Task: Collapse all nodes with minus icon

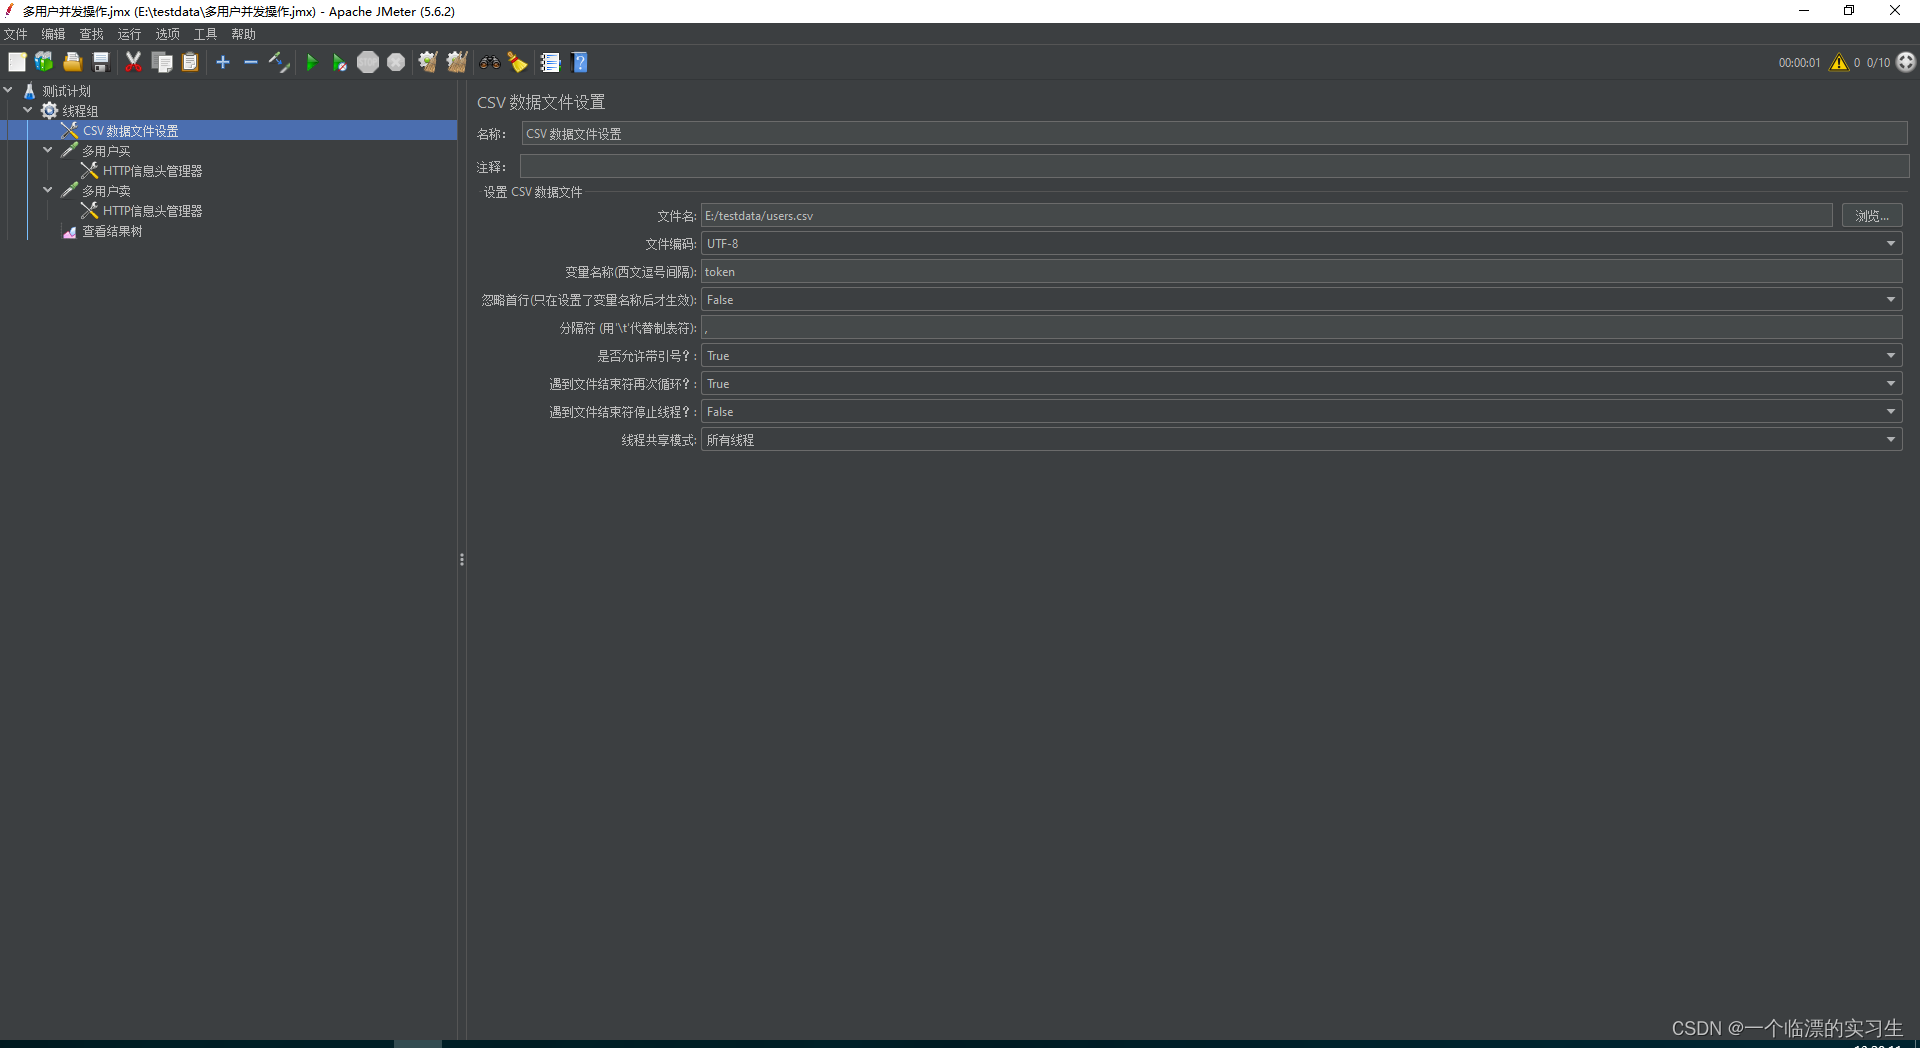Action: [251, 62]
